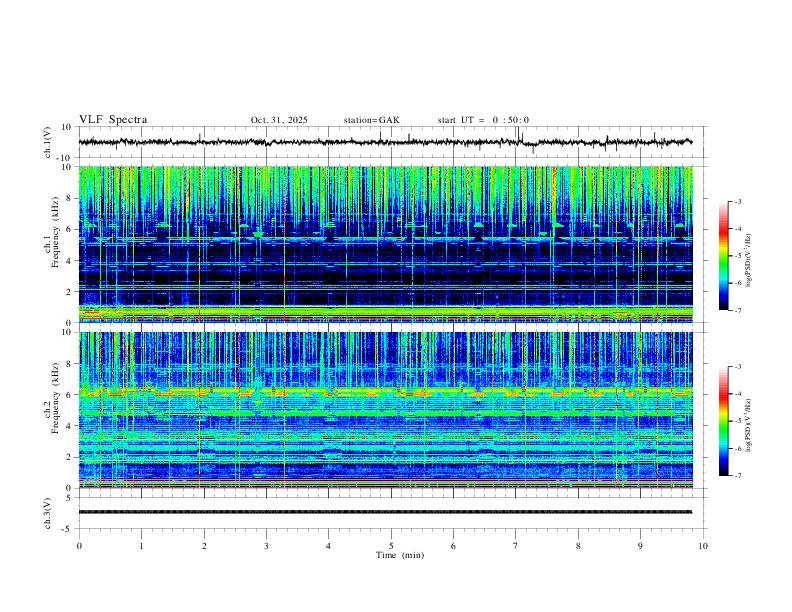Click the '5' tick on time axis
This screenshot has width=792, height=612.
[x=391, y=546]
